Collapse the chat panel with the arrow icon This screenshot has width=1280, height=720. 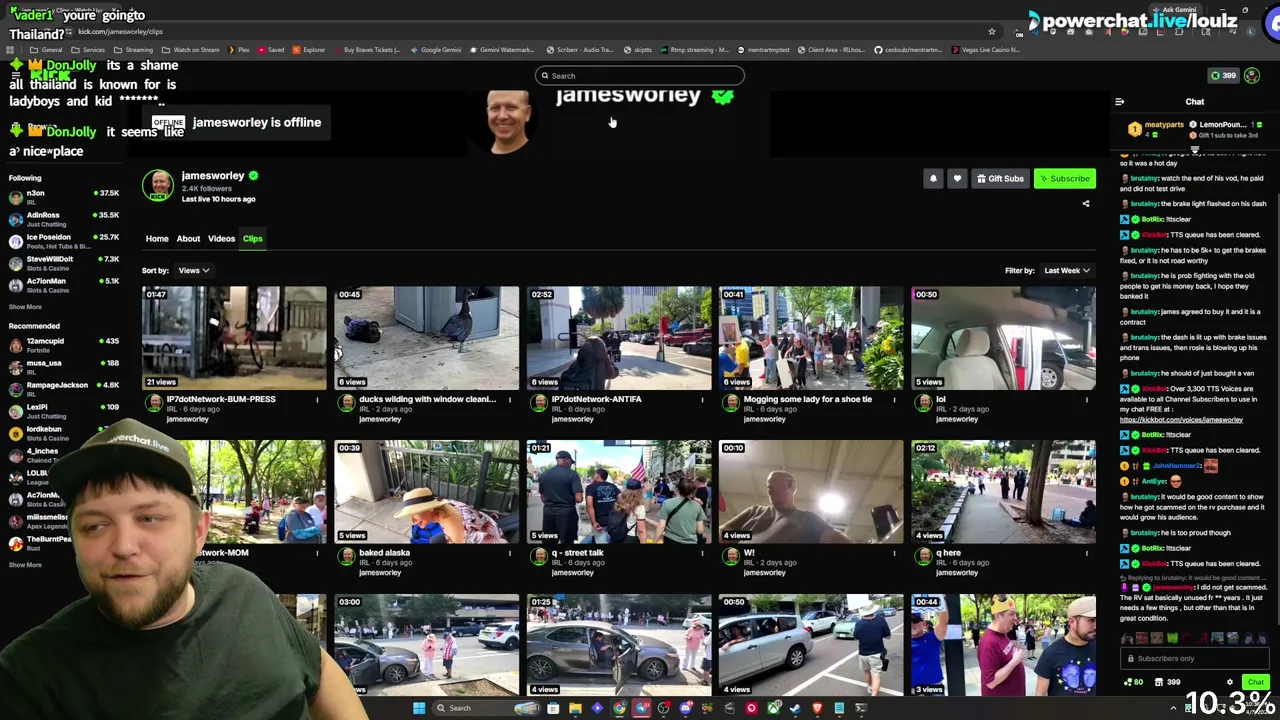1119,101
